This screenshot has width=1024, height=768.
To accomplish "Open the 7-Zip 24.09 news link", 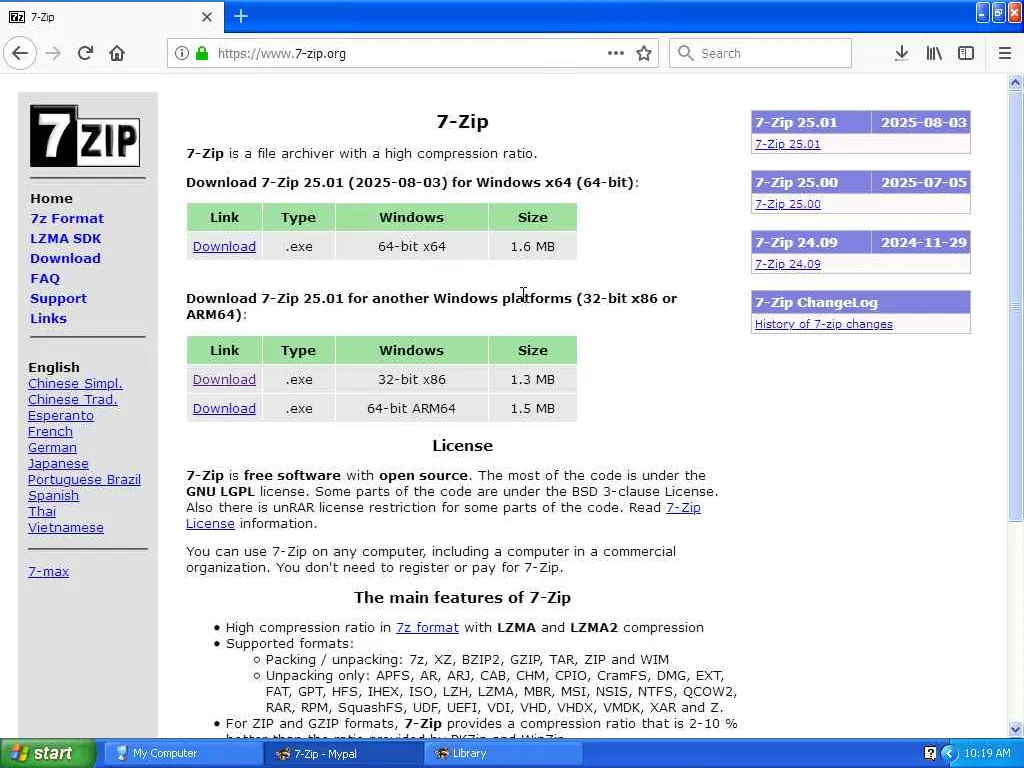I will click(x=788, y=264).
